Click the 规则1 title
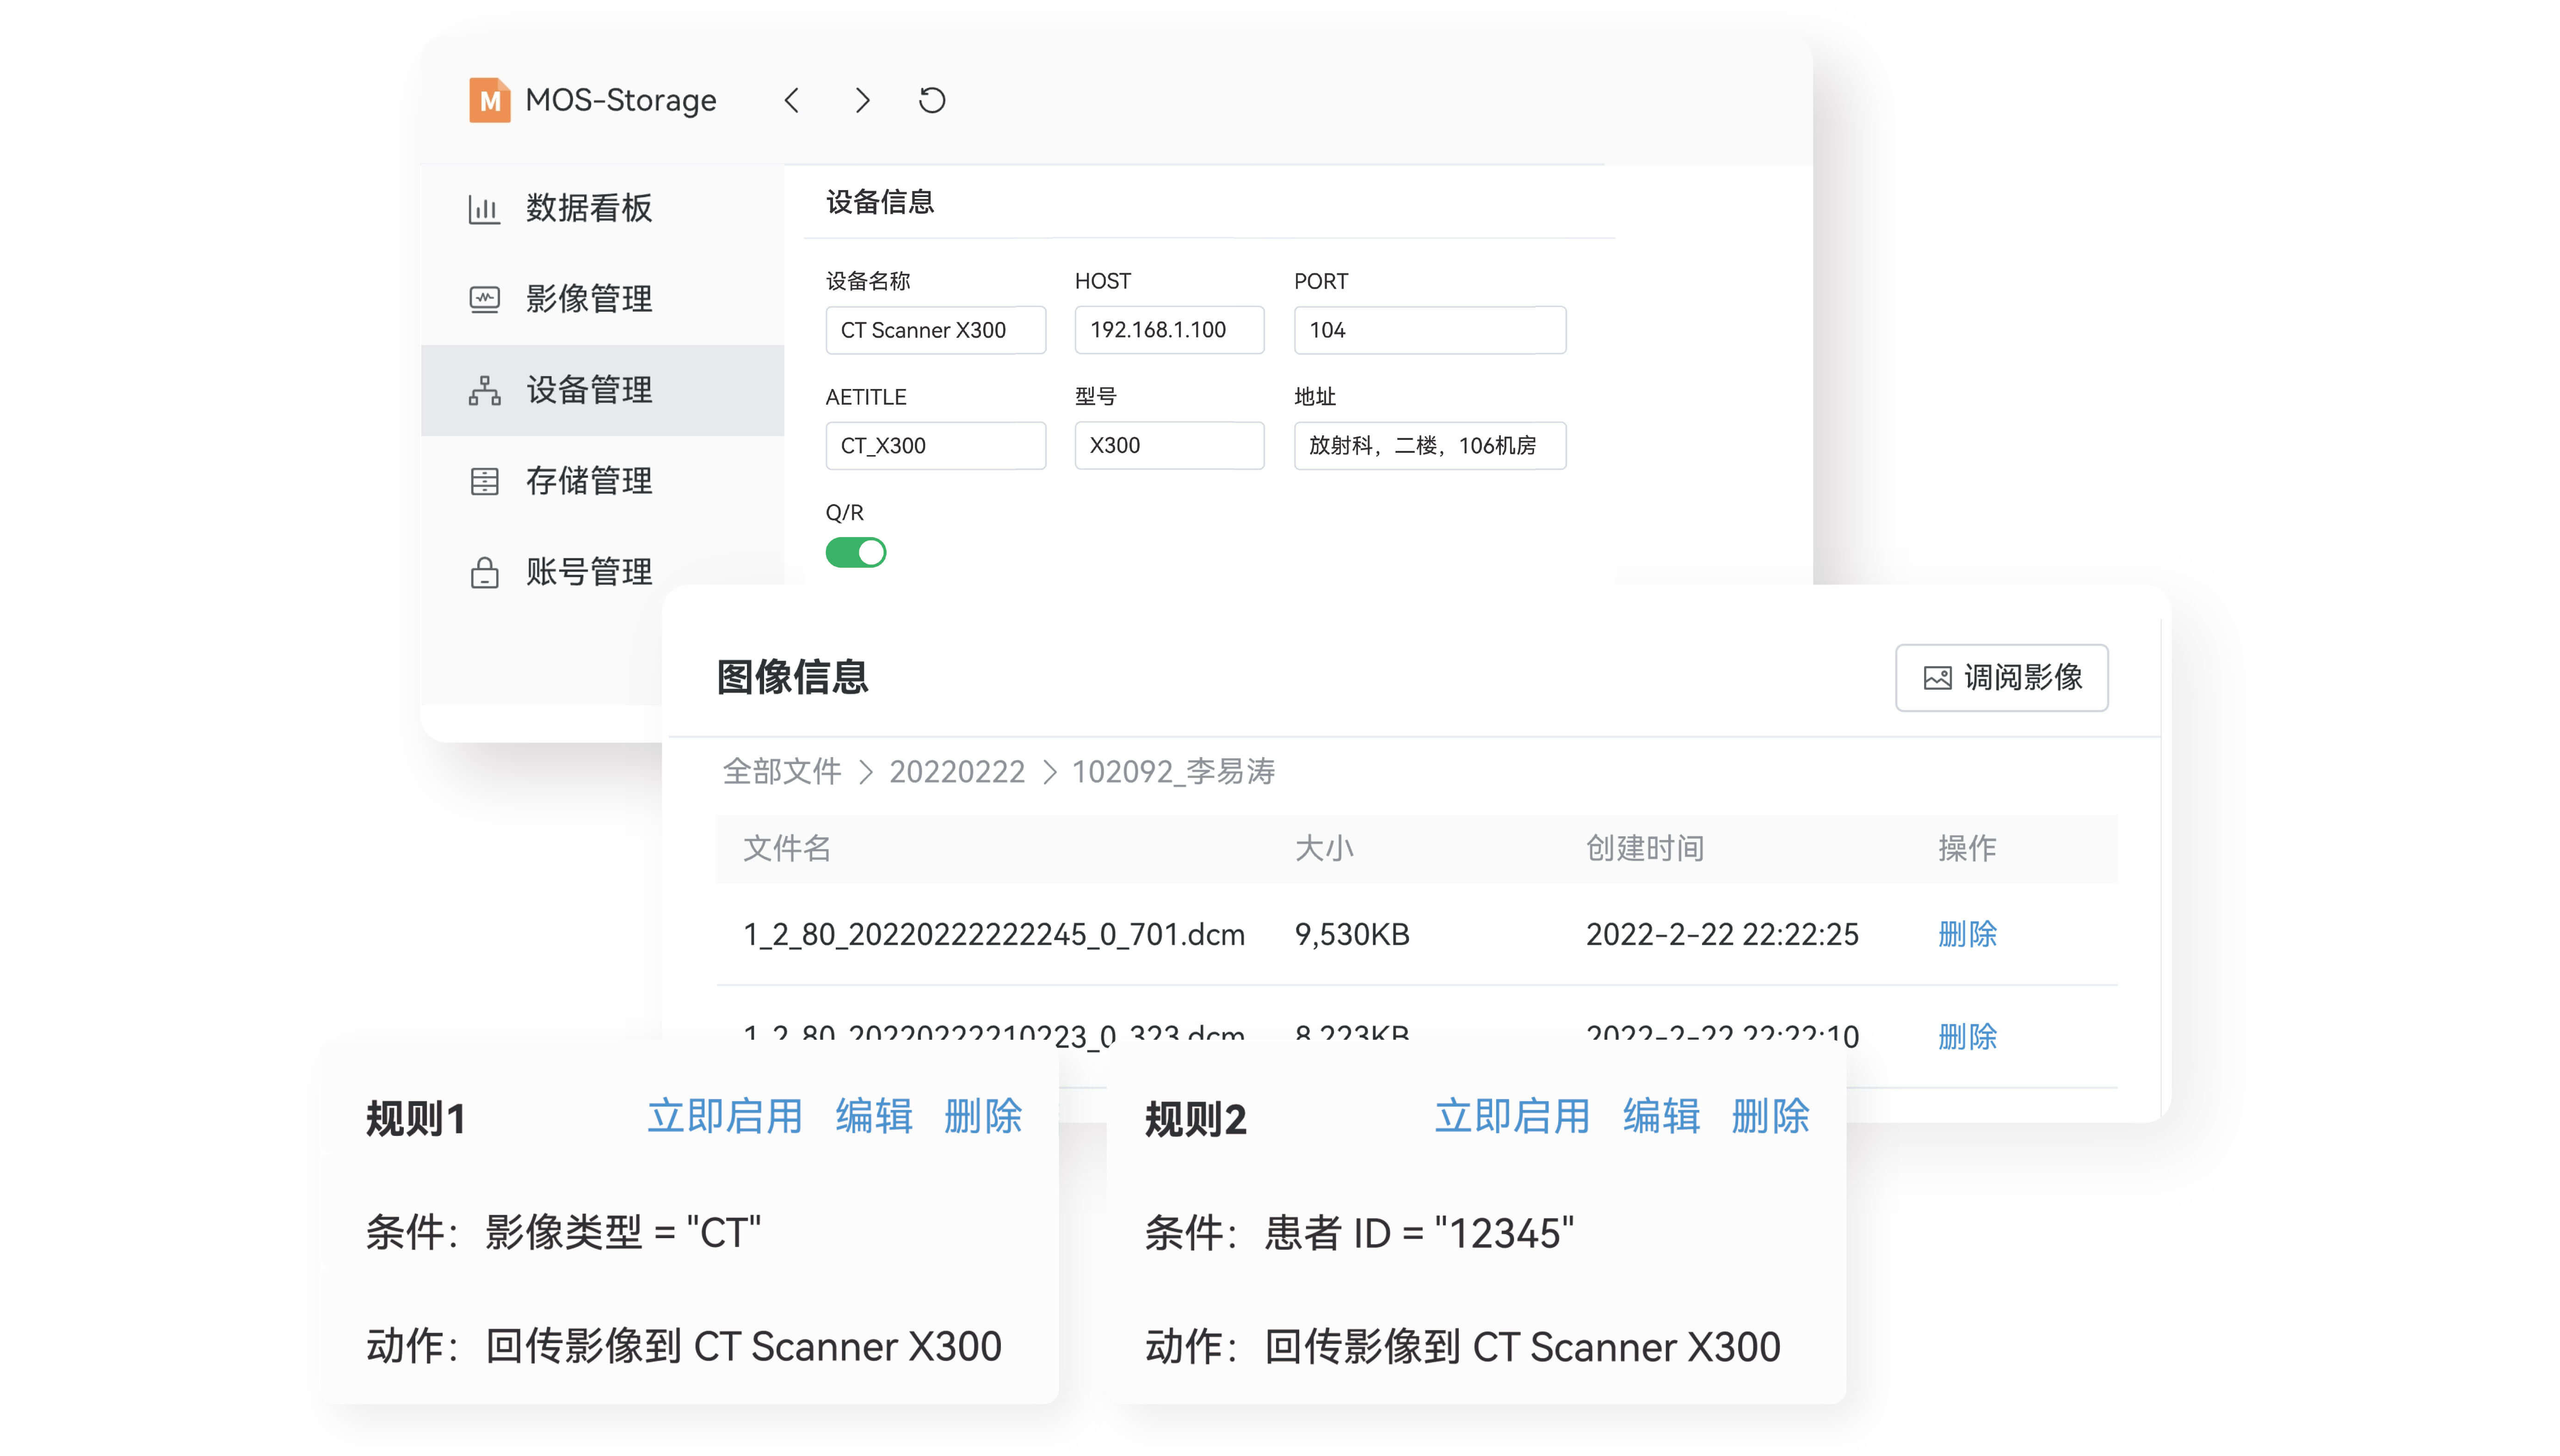The width and height of the screenshot is (2560, 1456). 415,1119
